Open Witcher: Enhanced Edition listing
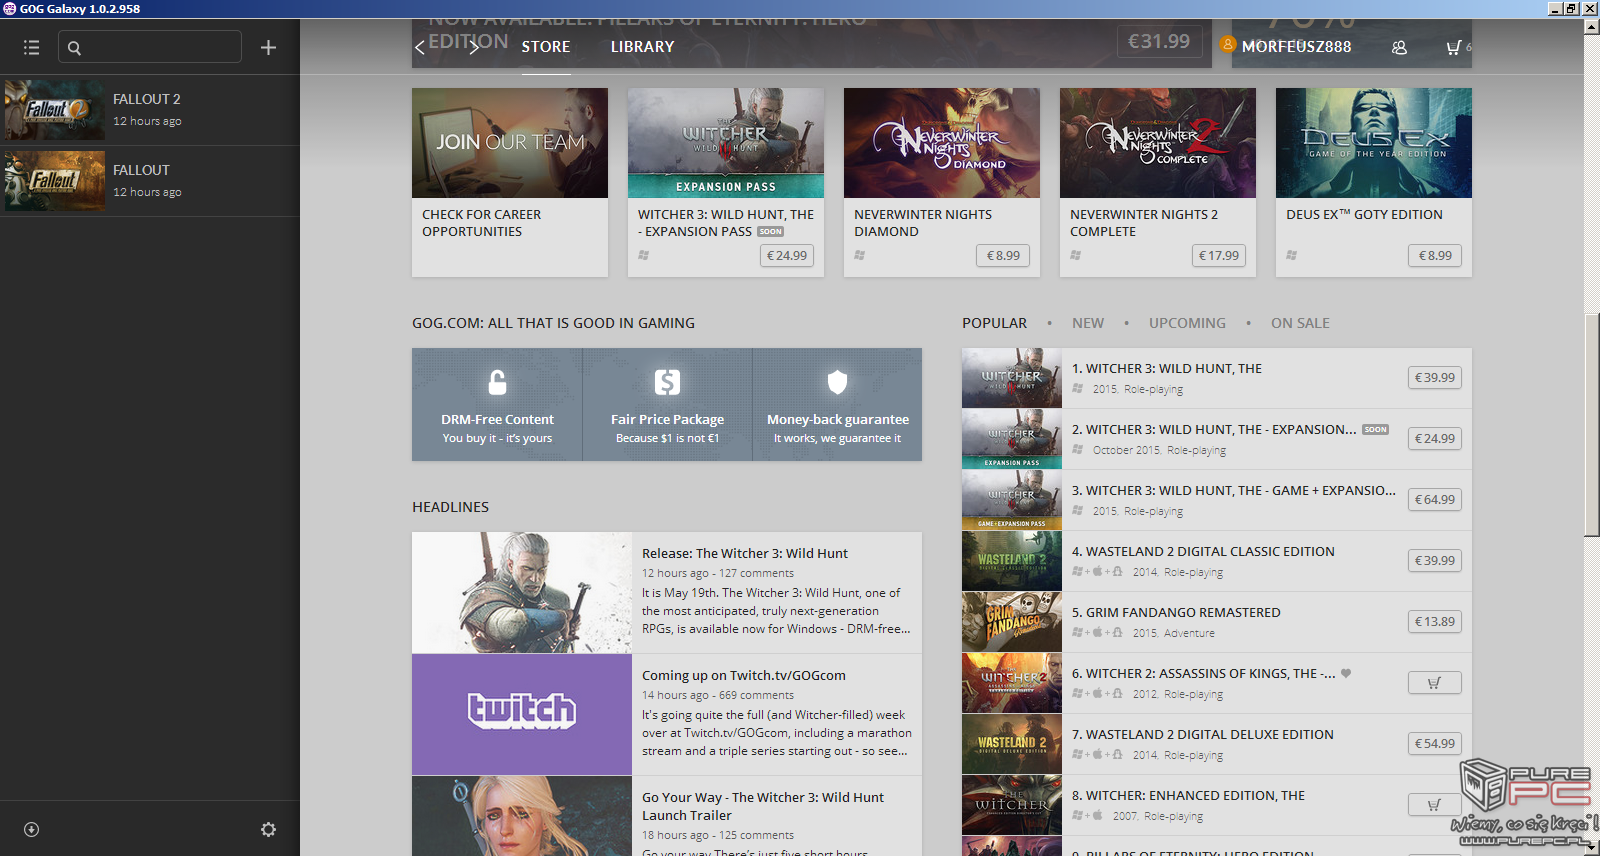The width and height of the screenshot is (1600, 856). coord(1217,805)
